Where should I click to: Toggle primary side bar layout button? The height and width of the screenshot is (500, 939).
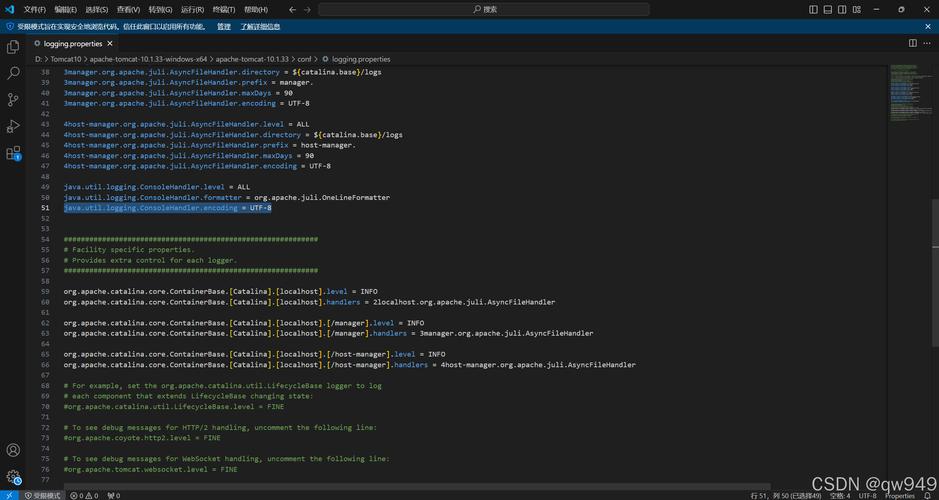813,10
